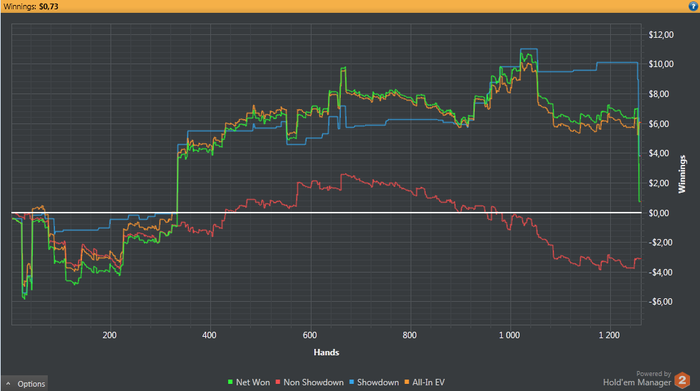Click the Hold'em Manager 2 logo icon
This screenshot has width=700, height=391.
682,380
